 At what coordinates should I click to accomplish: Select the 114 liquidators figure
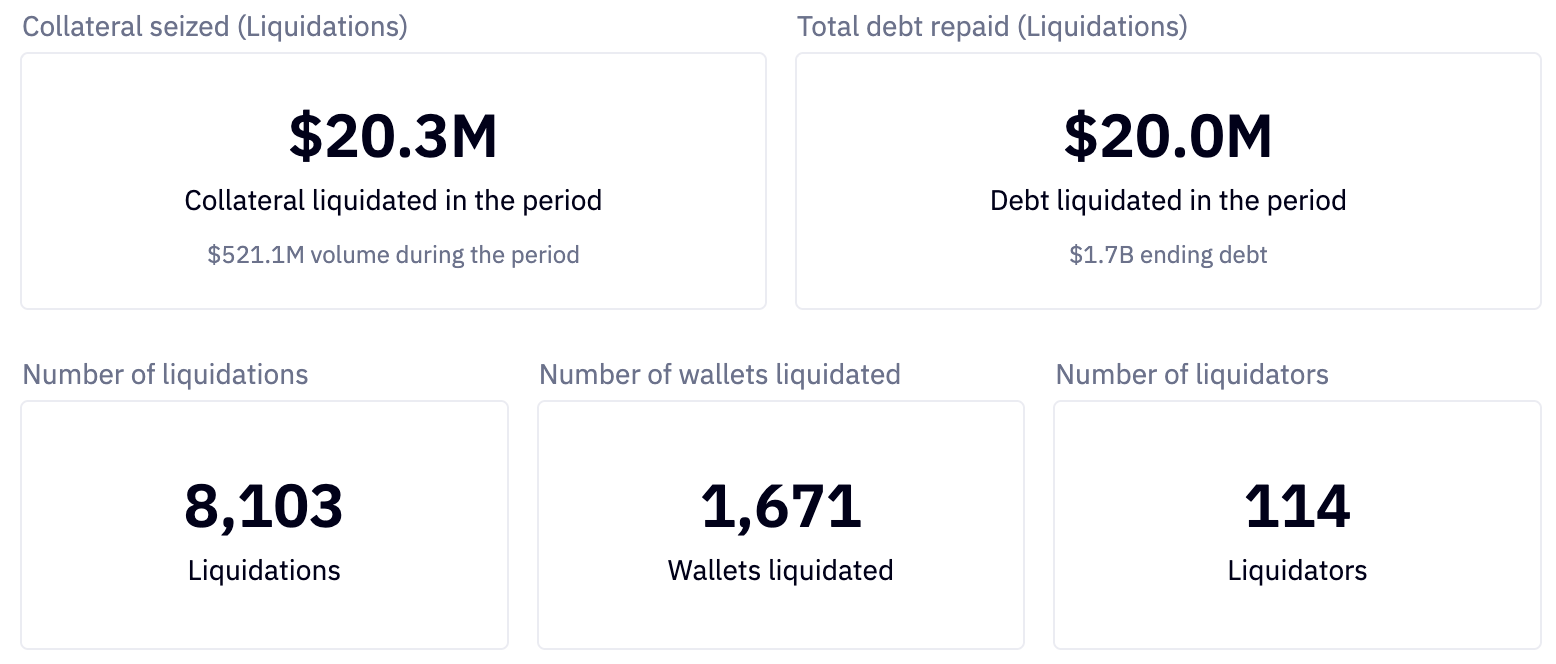[x=1297, y=507]
